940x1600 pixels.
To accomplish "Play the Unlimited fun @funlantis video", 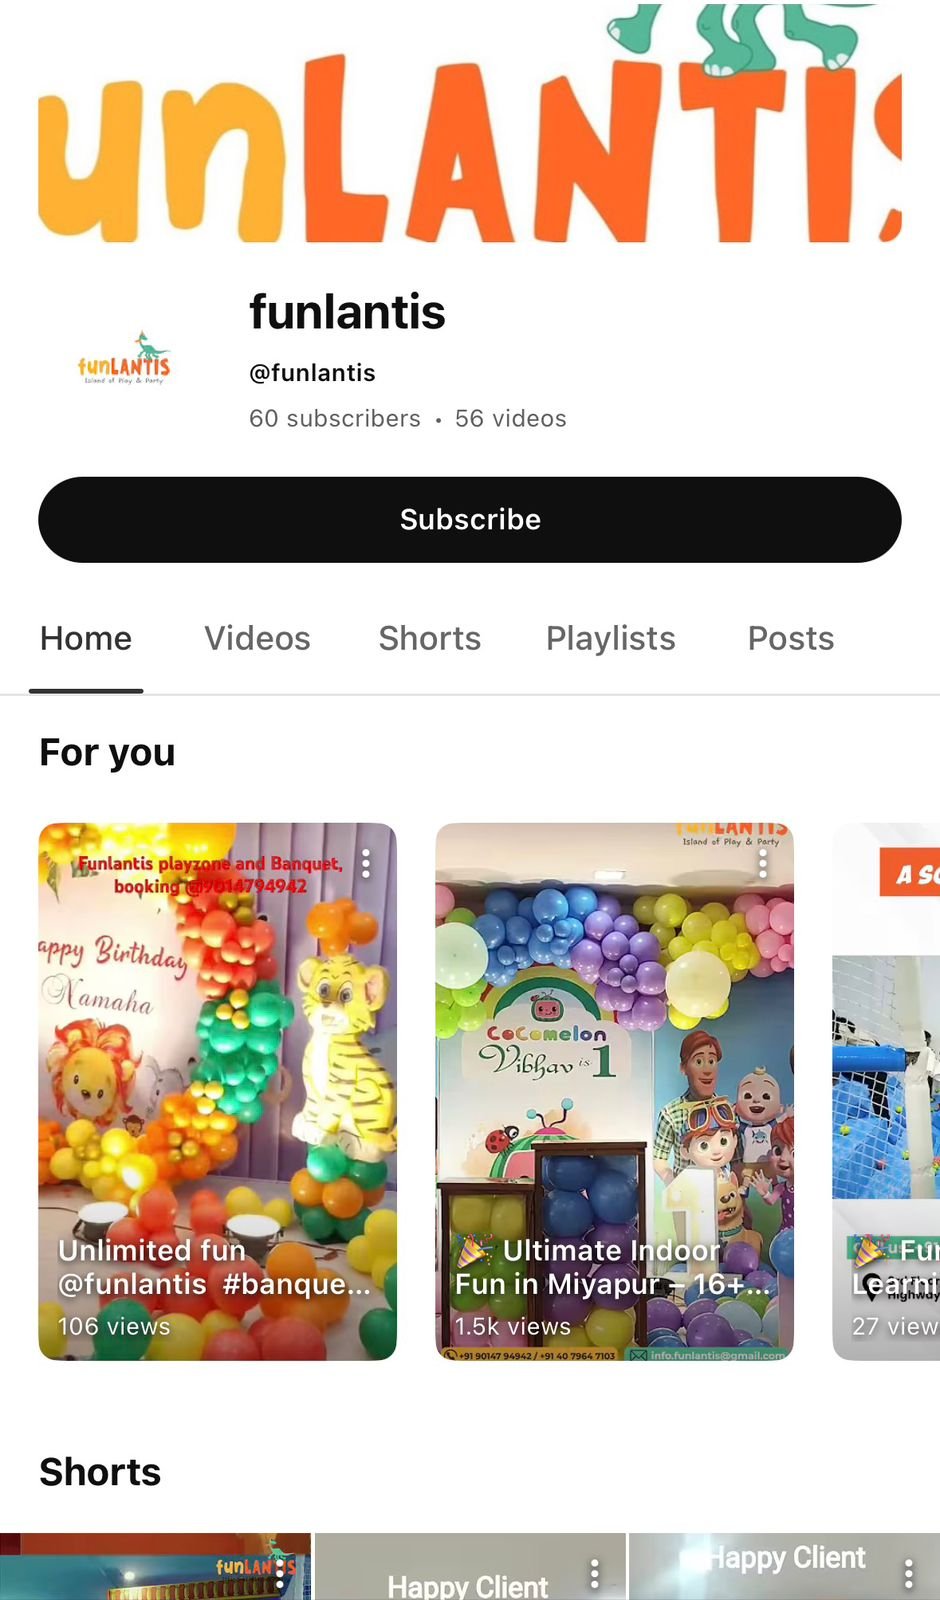I will click(x=217, y=1091).
